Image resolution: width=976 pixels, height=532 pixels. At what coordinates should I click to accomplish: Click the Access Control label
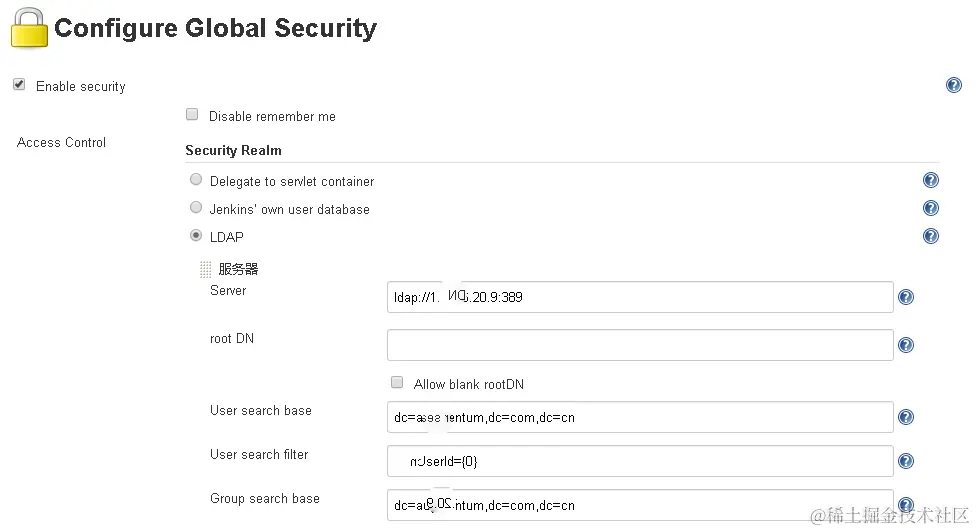(61, 142)
